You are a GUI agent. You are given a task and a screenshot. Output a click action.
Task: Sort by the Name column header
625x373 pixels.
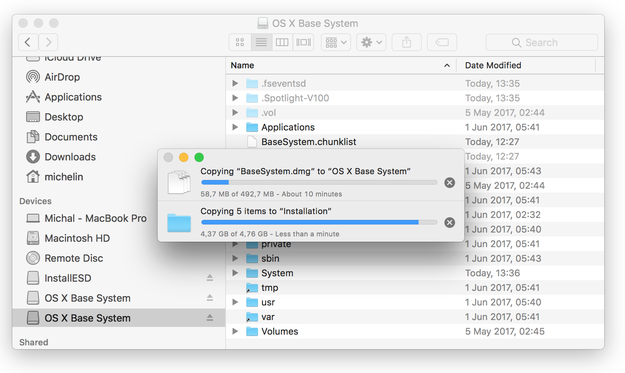click(341, 65)
